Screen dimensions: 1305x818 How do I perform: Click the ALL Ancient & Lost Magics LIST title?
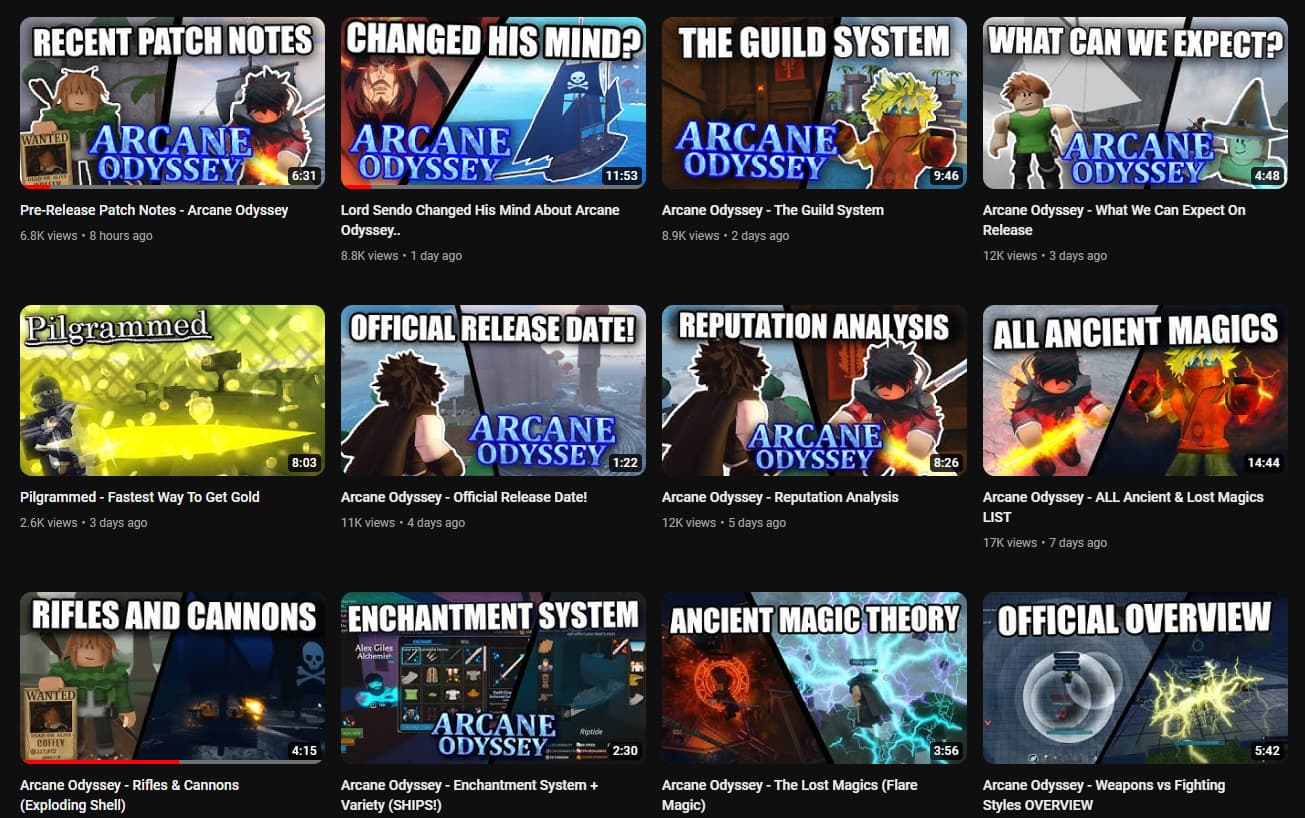(1123, 507)
